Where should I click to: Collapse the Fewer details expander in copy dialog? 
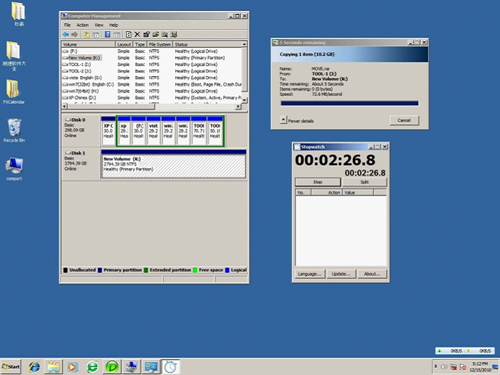(283, 119)
